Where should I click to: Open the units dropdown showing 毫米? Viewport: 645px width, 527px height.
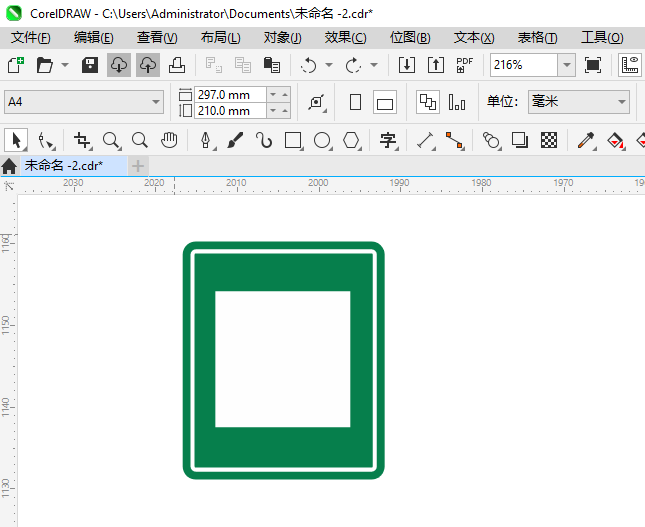pyautogui.click(x=579, y=102)
